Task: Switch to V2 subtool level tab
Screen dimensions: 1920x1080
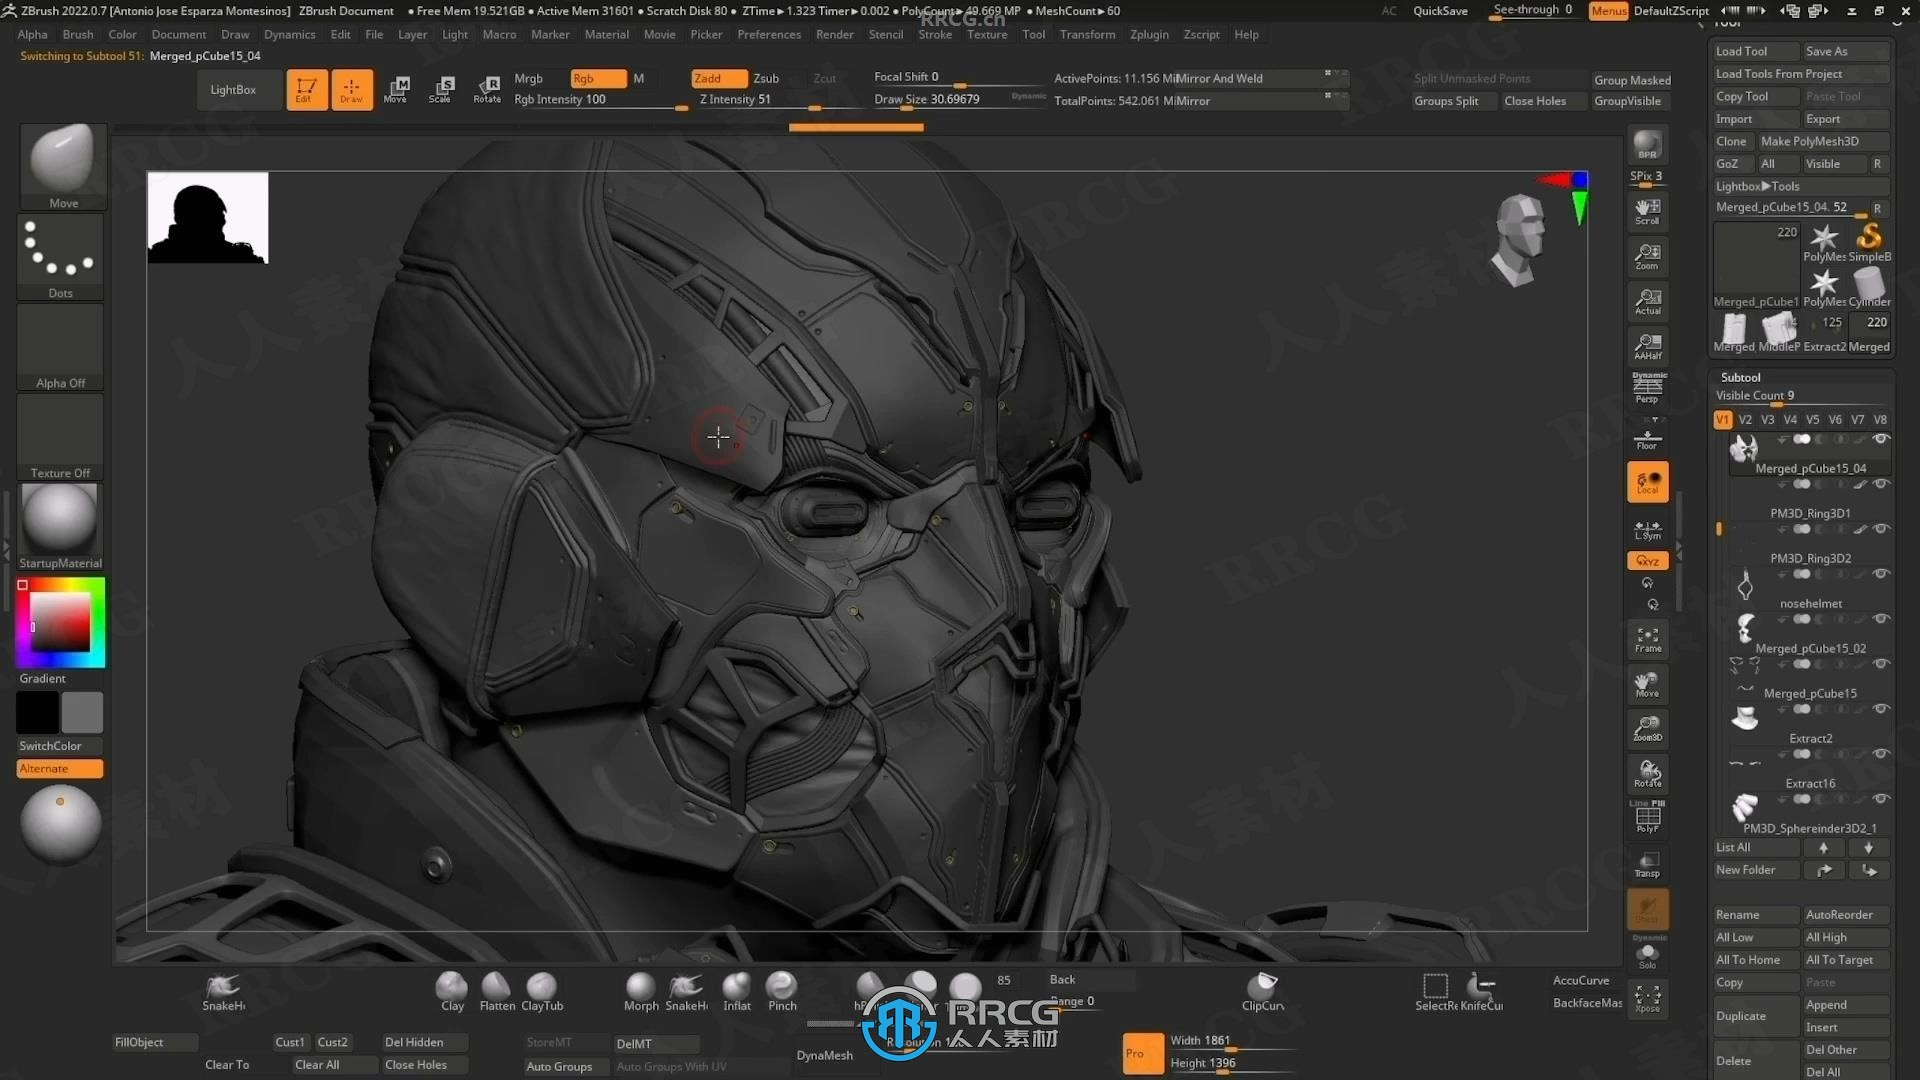Action: (x=1746, y=419)
